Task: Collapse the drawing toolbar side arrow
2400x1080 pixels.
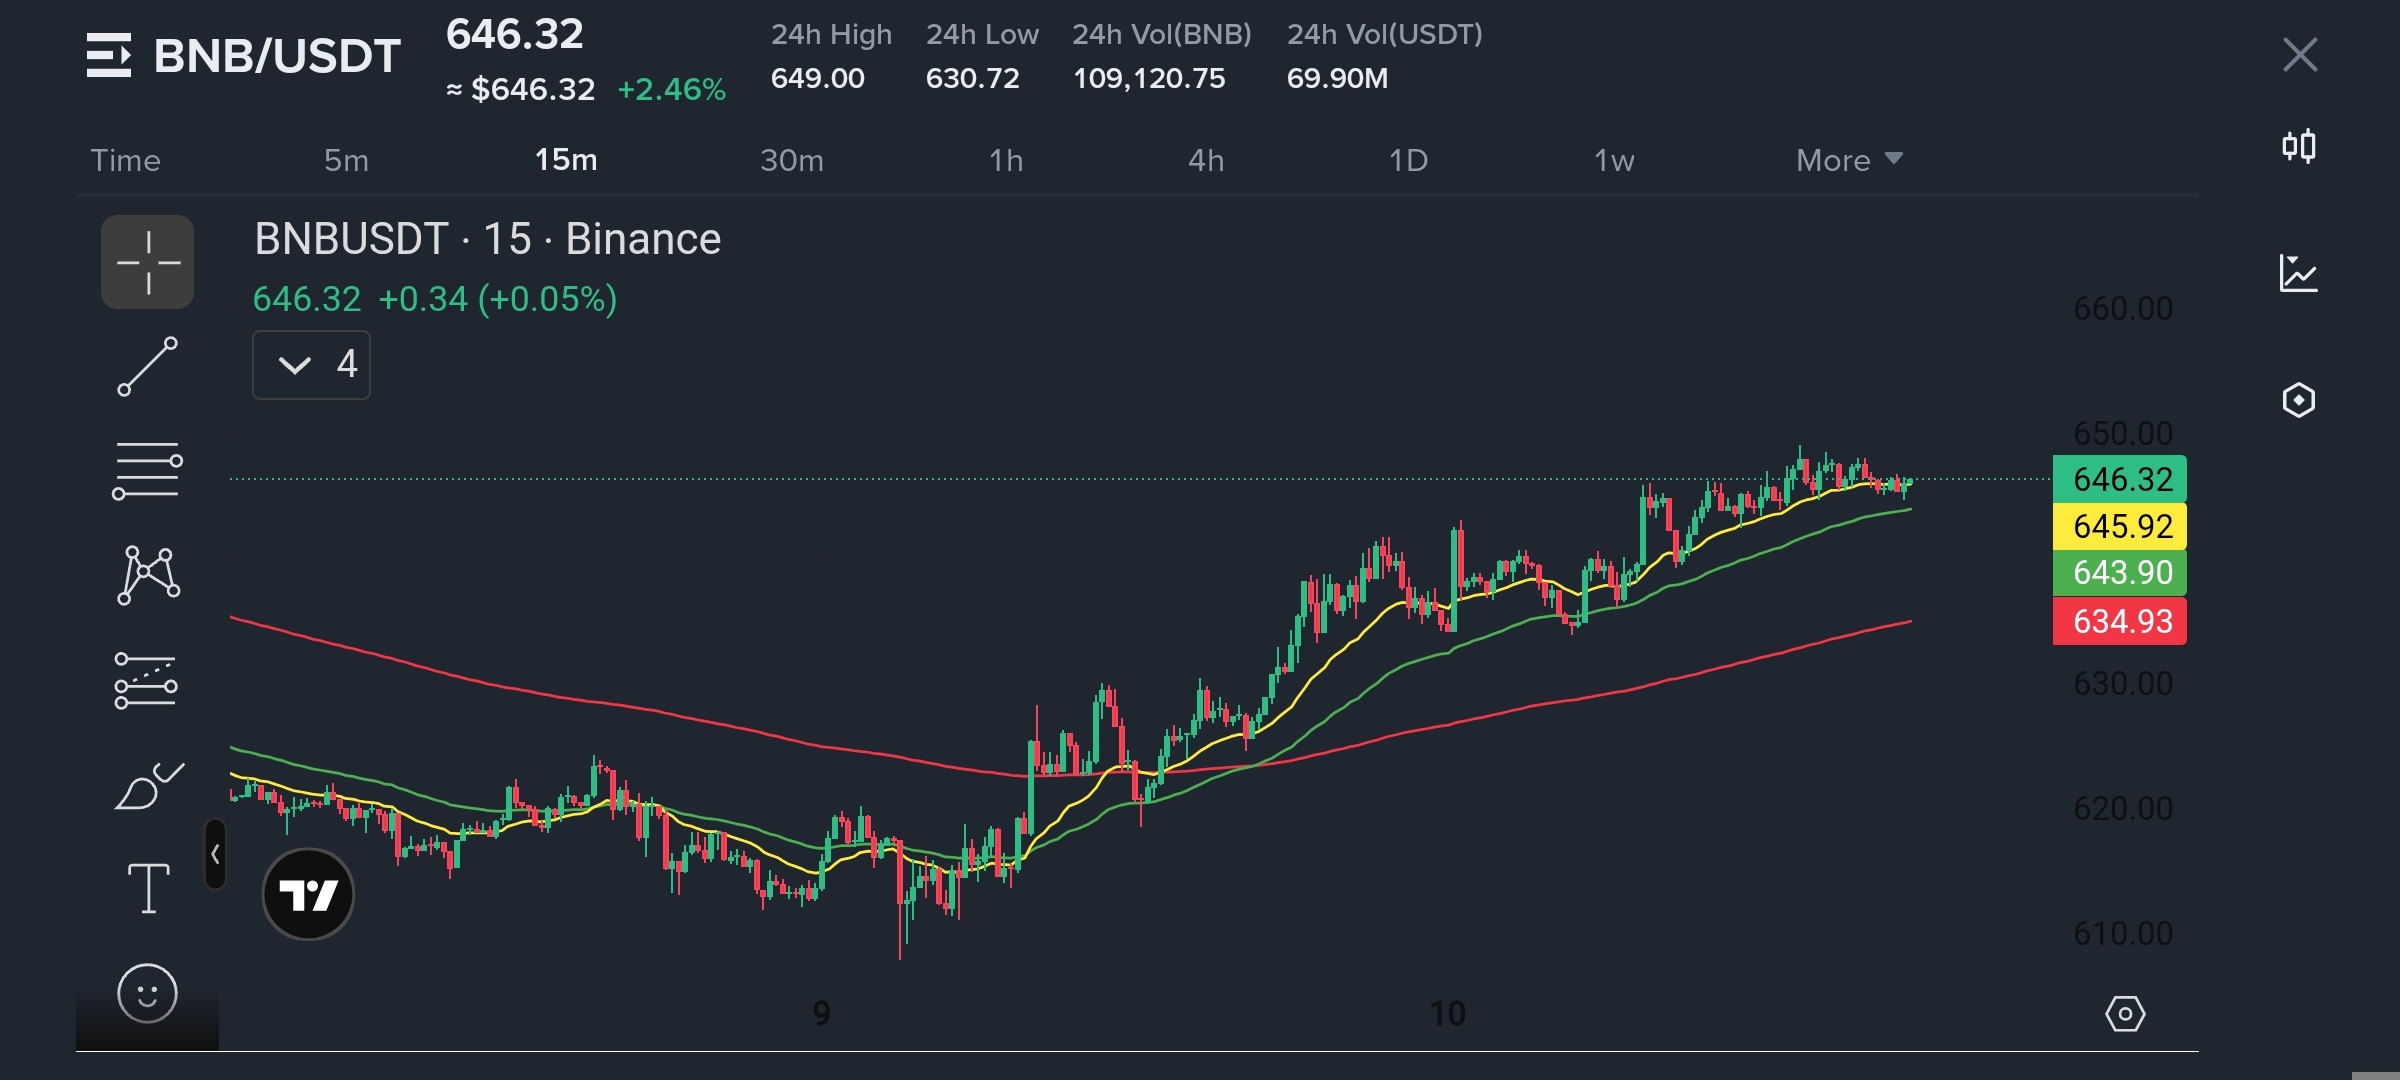Action: click(x=215, y=854)
